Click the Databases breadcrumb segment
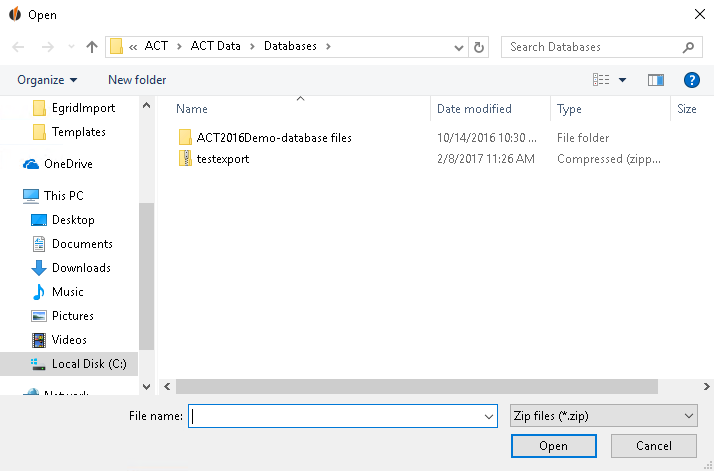This screenshot has width=714, height=471. pos(290,46)
